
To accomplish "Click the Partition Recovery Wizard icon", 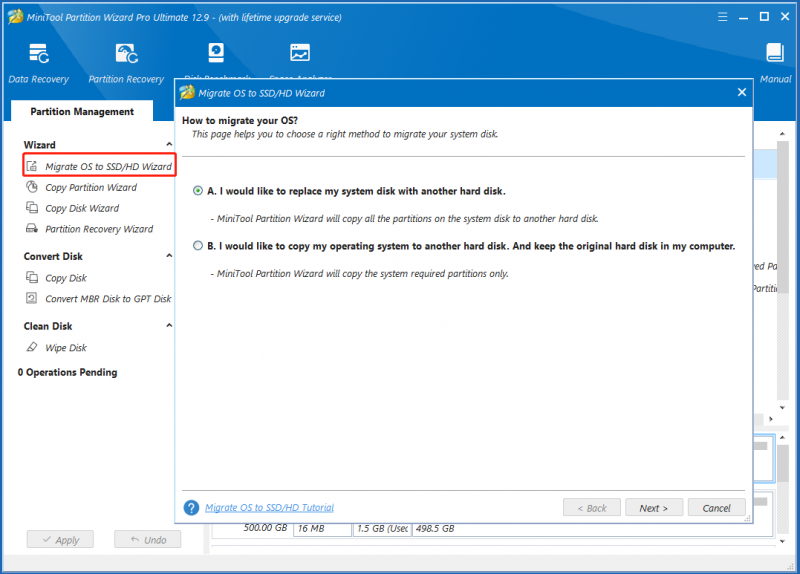I will coord(32,229).
